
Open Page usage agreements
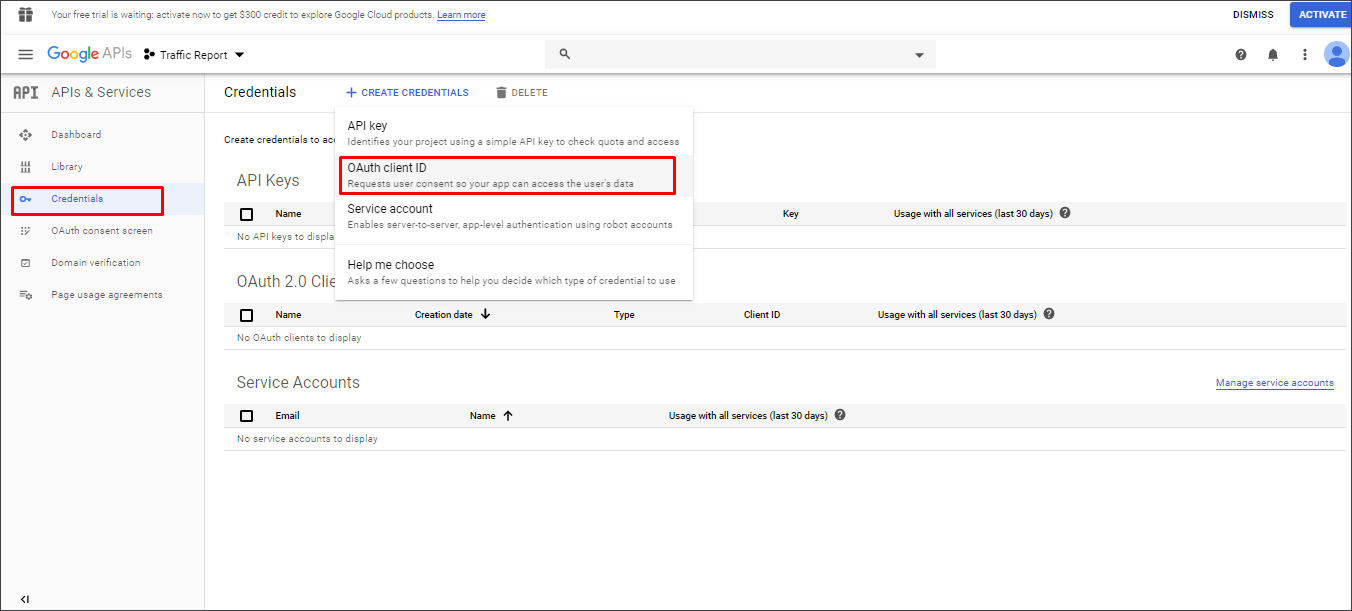coord(107,295)
